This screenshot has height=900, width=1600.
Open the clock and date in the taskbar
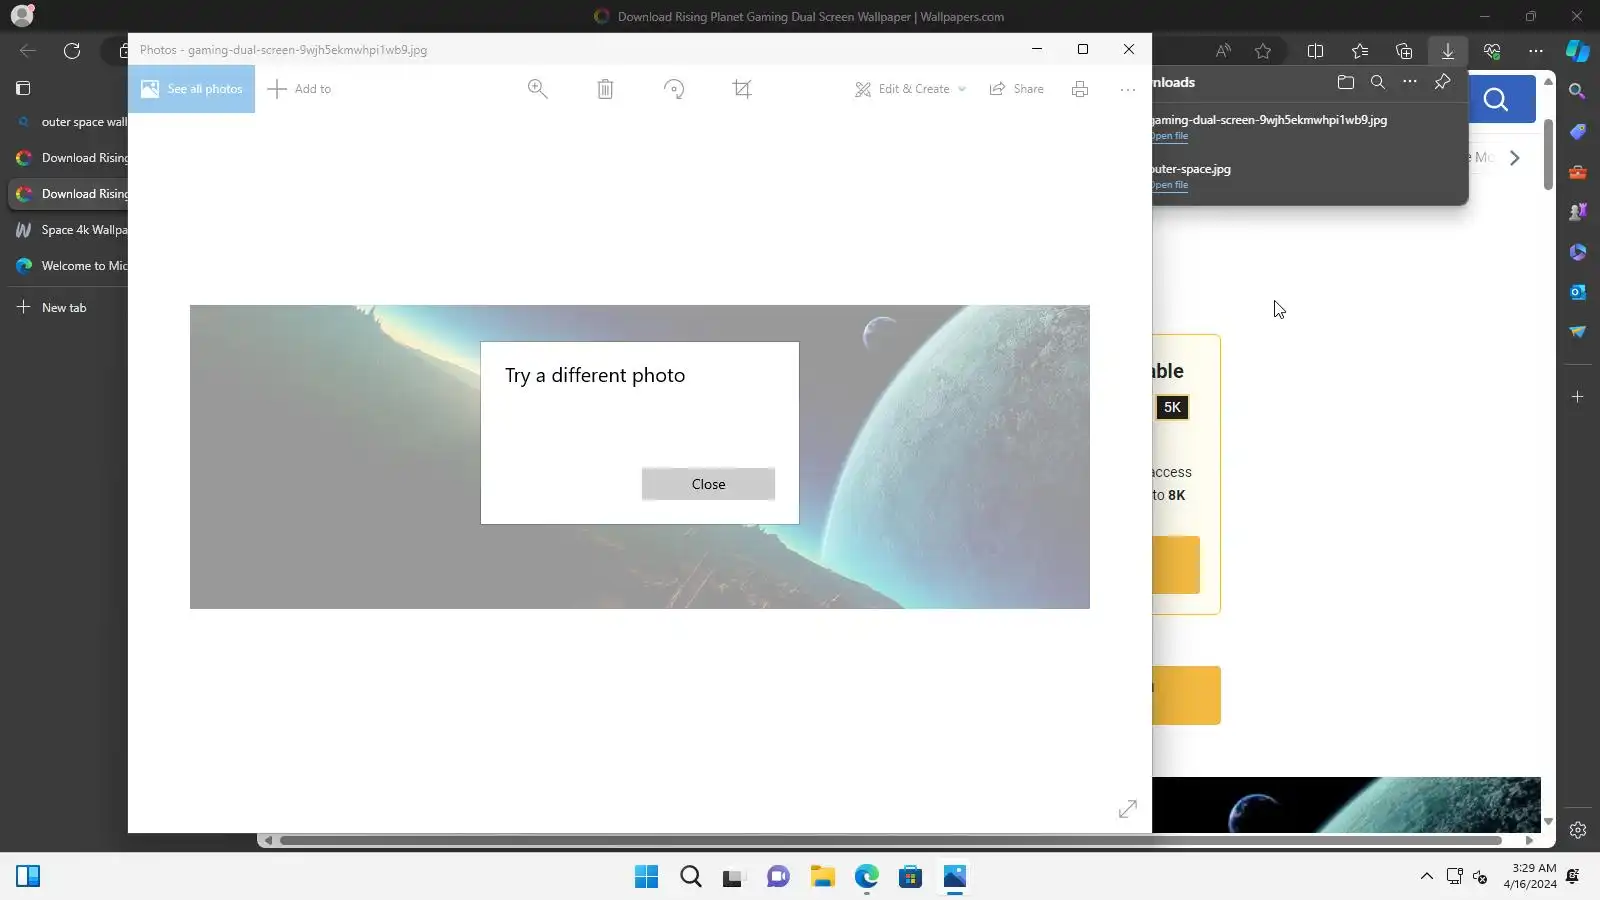click(x=1530, y=876)
